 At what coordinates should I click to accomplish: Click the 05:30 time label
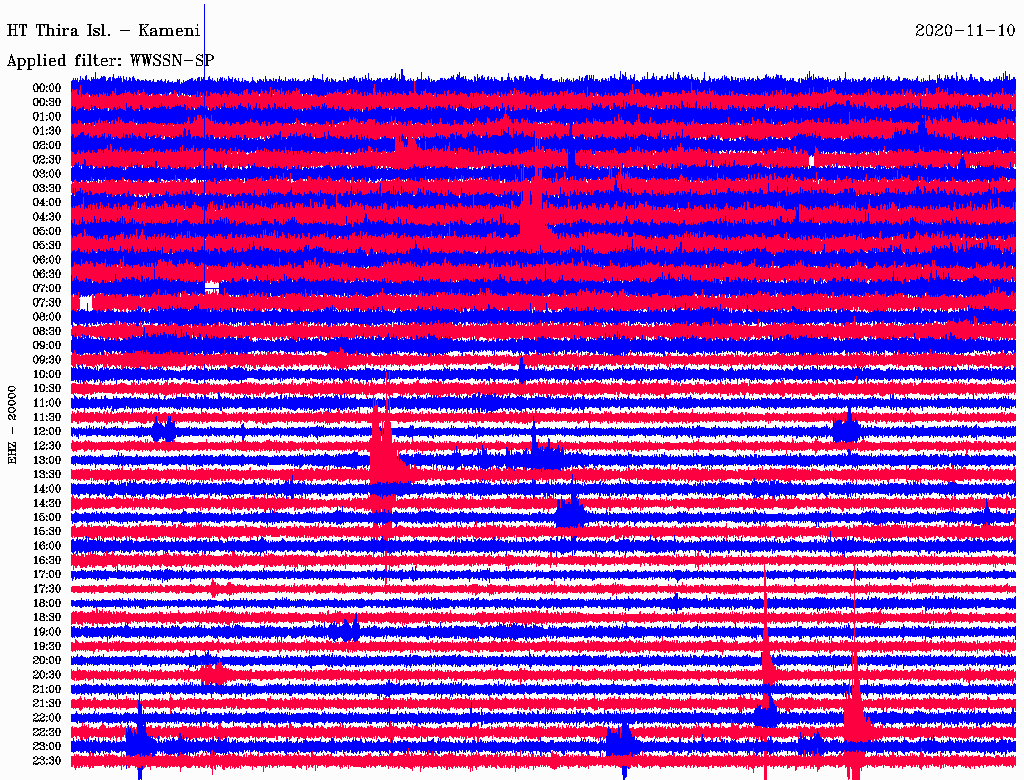point(46,245)
